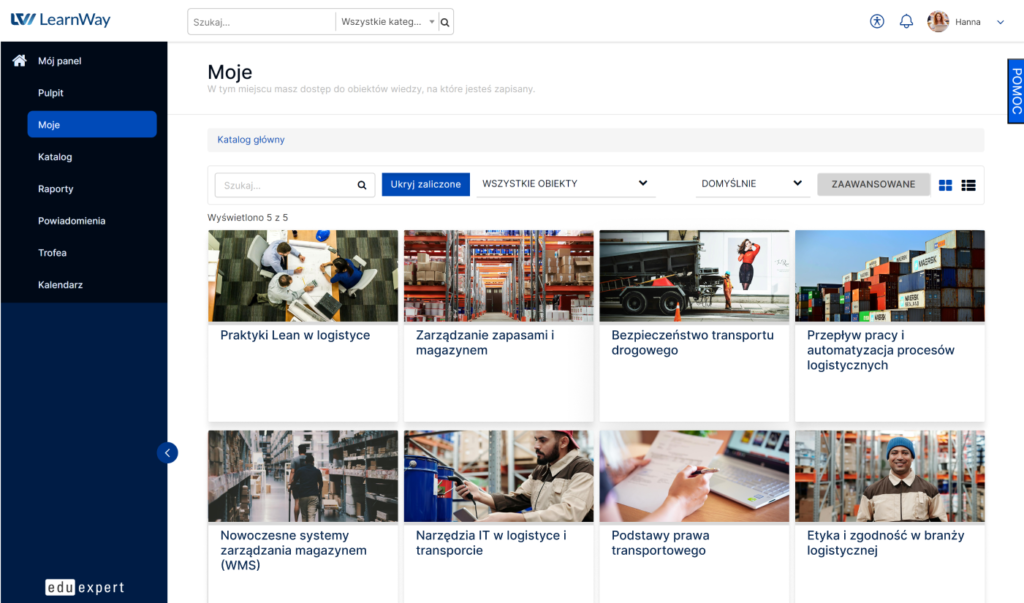Click the search icon in course filter field
Image resolution: width=1024 pixels, height=603 pixels.
(x=362, y=185)
